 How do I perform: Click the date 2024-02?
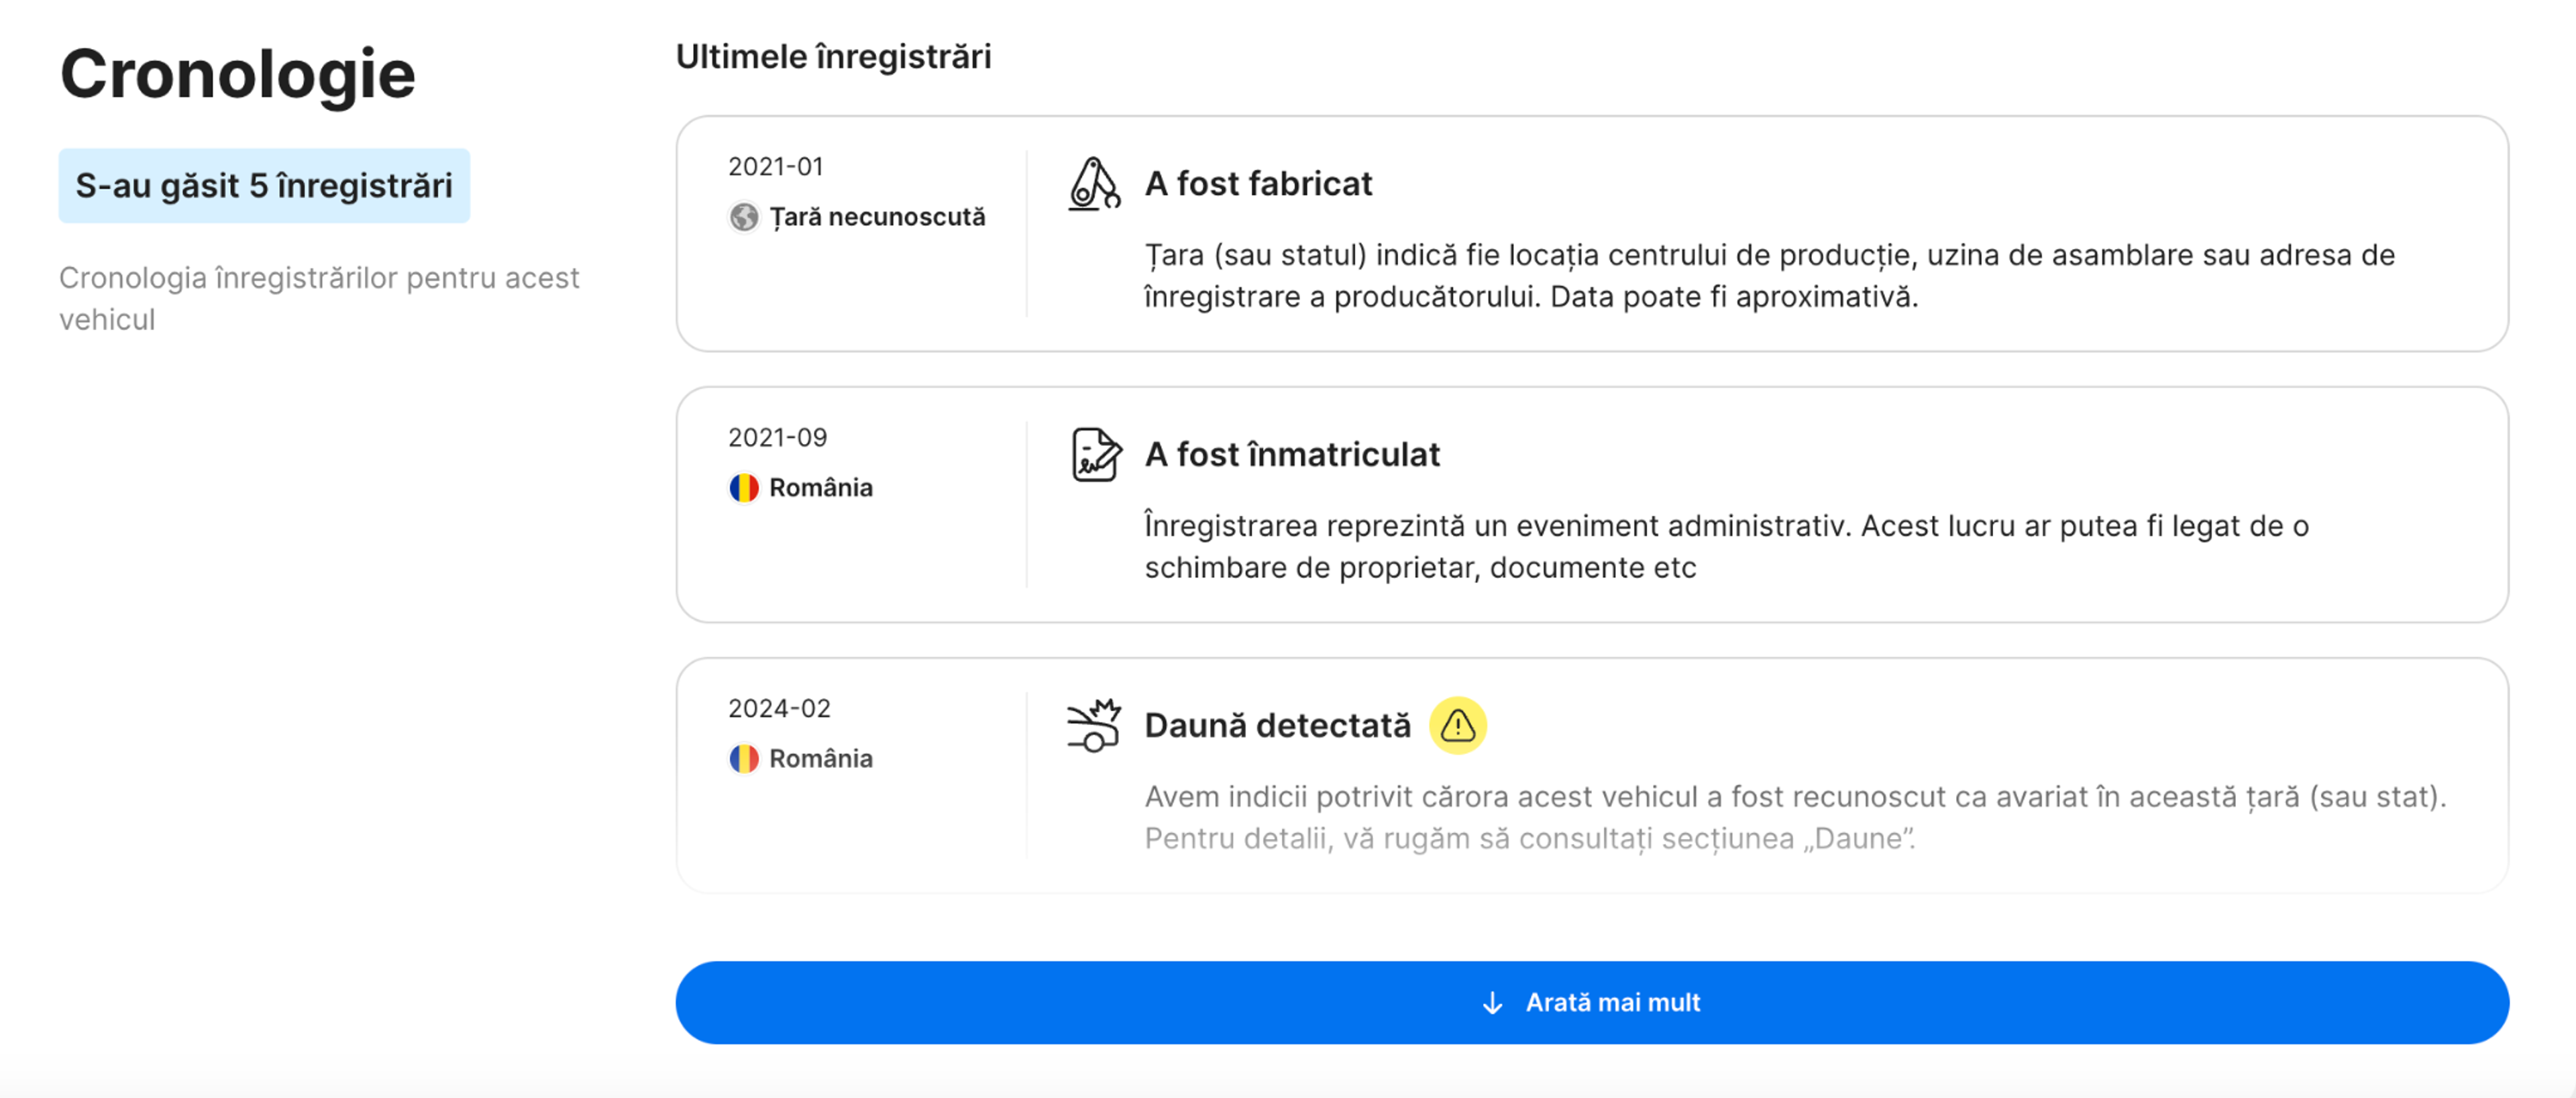pos(779,709)
